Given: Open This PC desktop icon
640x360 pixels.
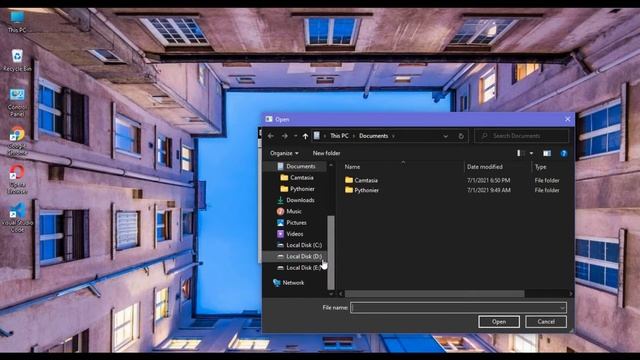Looking at the screenshot, I should (17, 22).
